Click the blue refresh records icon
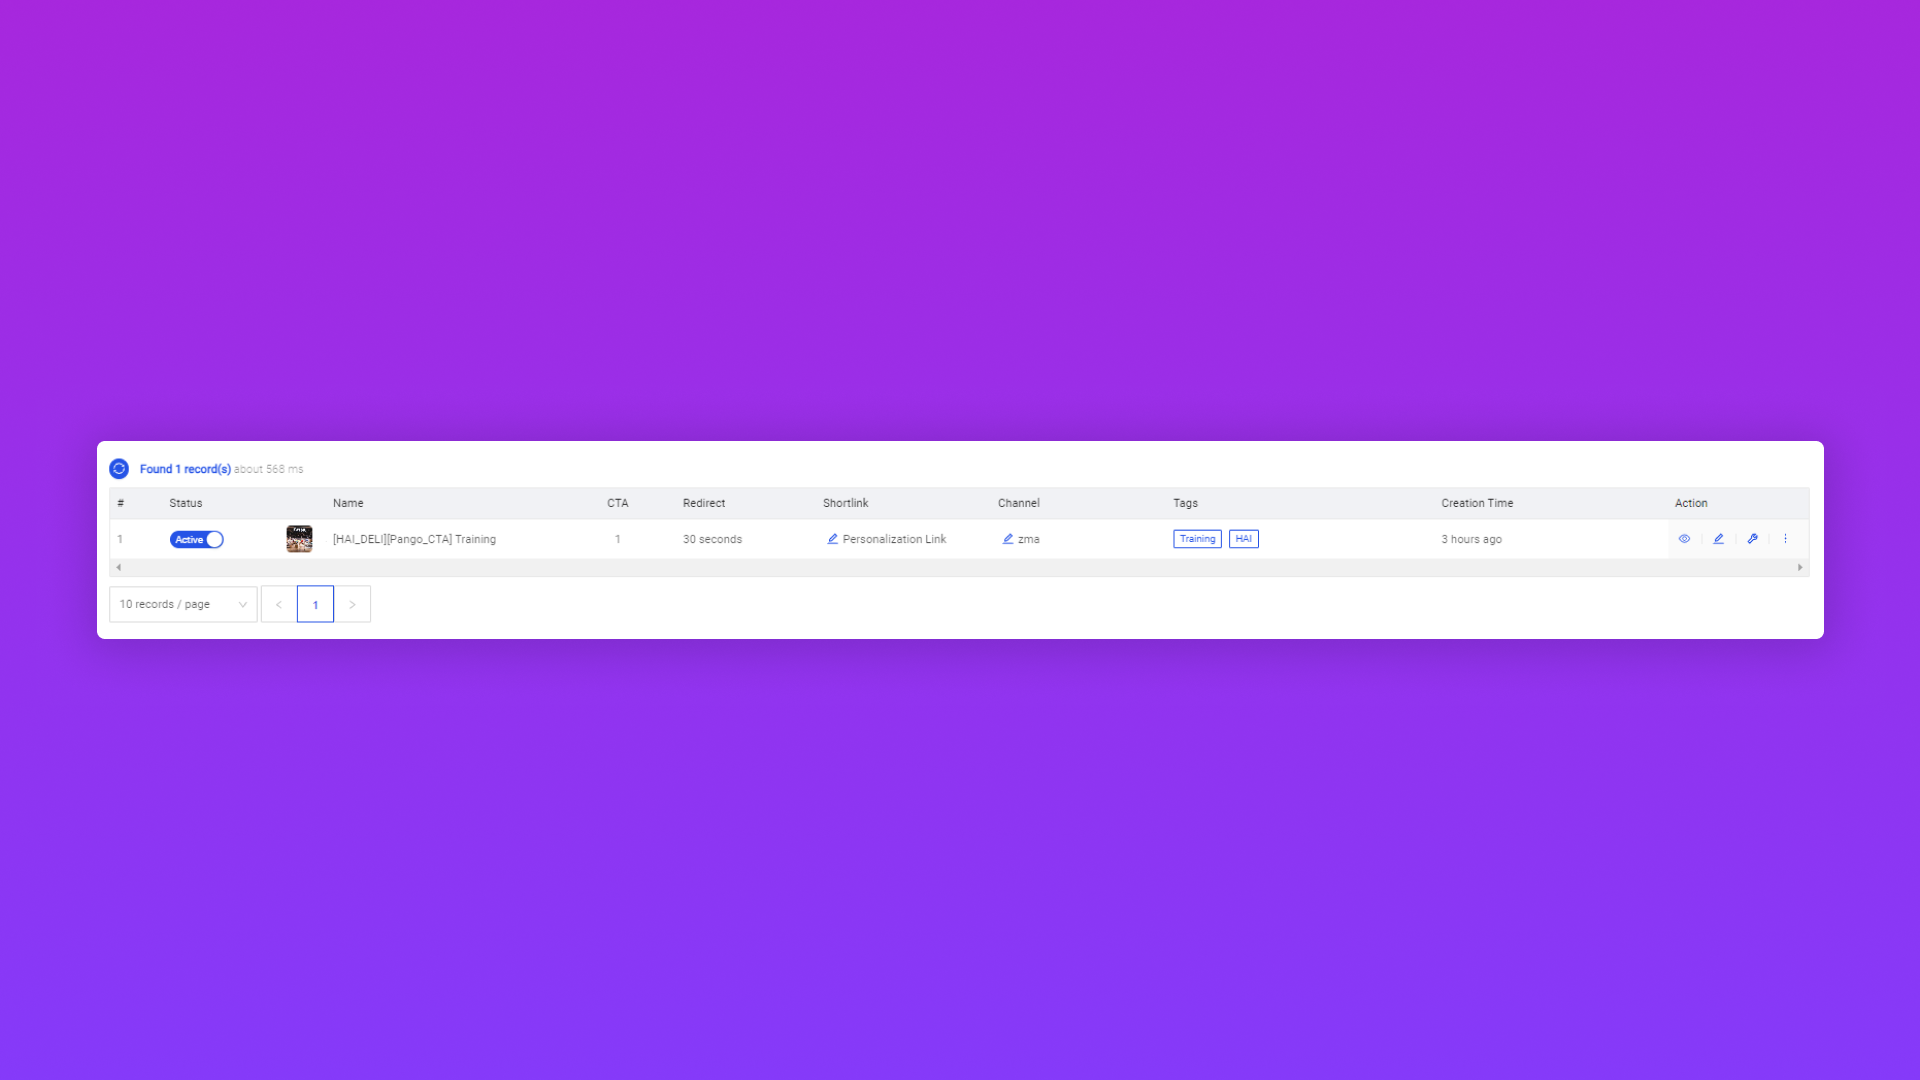This screenshot has height=1080, width=1920. coord(119,469)
